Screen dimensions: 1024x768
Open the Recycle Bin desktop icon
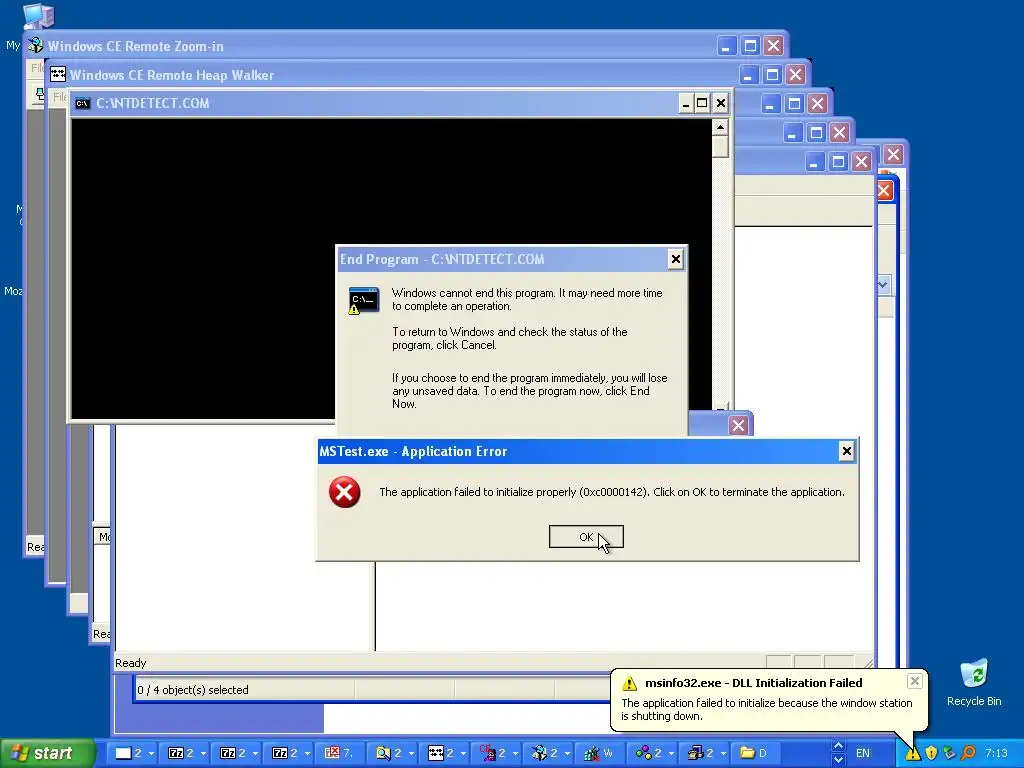tap(974, 683)
